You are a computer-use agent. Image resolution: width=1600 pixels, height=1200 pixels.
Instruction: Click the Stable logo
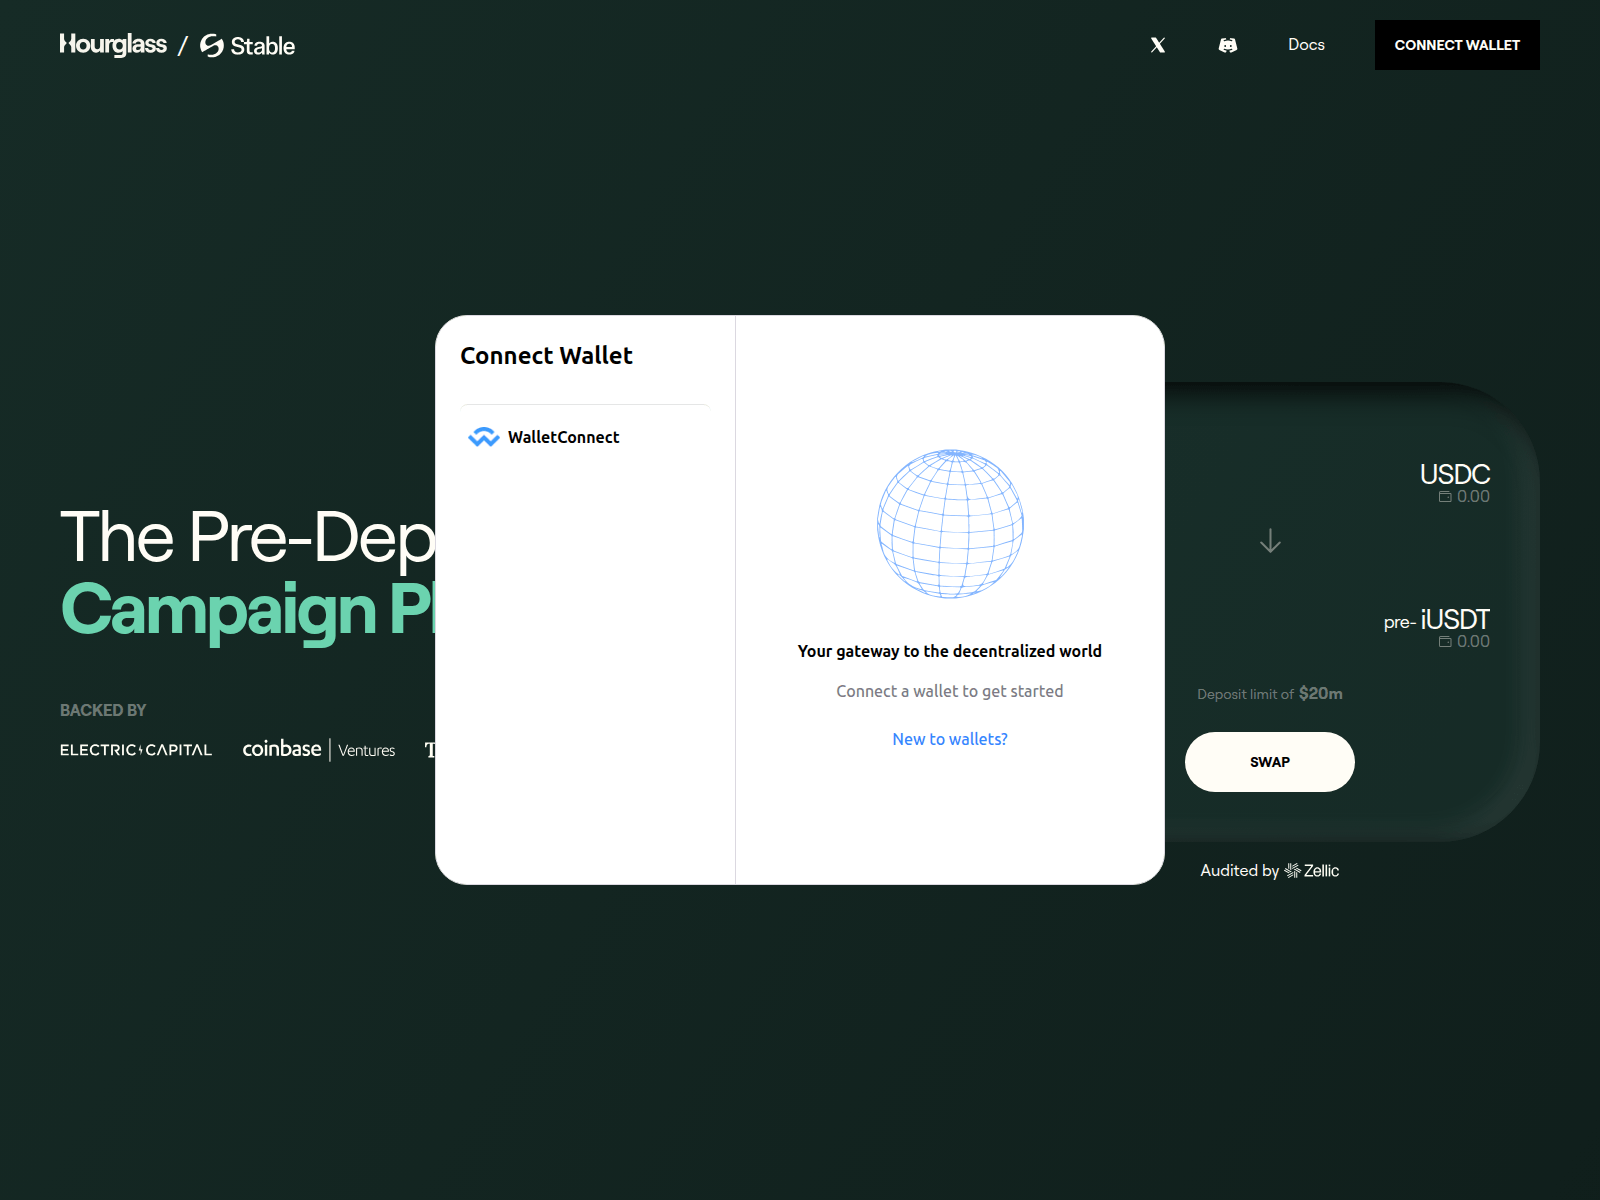(x=247, y=46)
